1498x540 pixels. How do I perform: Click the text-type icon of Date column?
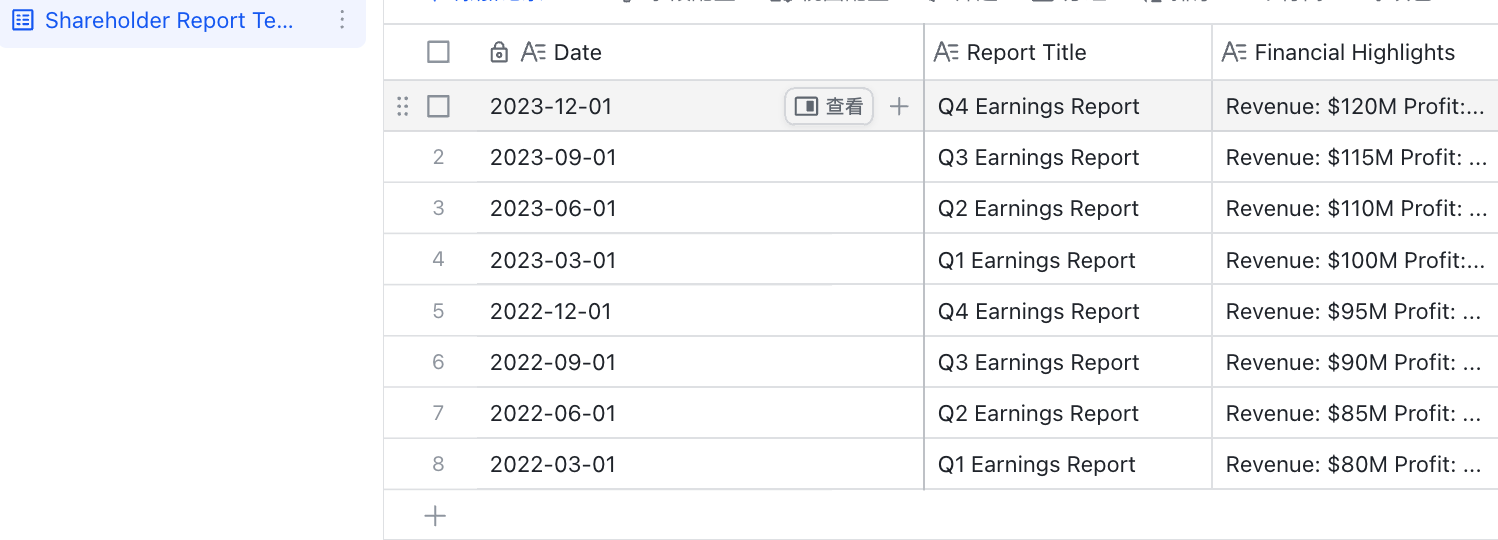[x=534, y=53]
